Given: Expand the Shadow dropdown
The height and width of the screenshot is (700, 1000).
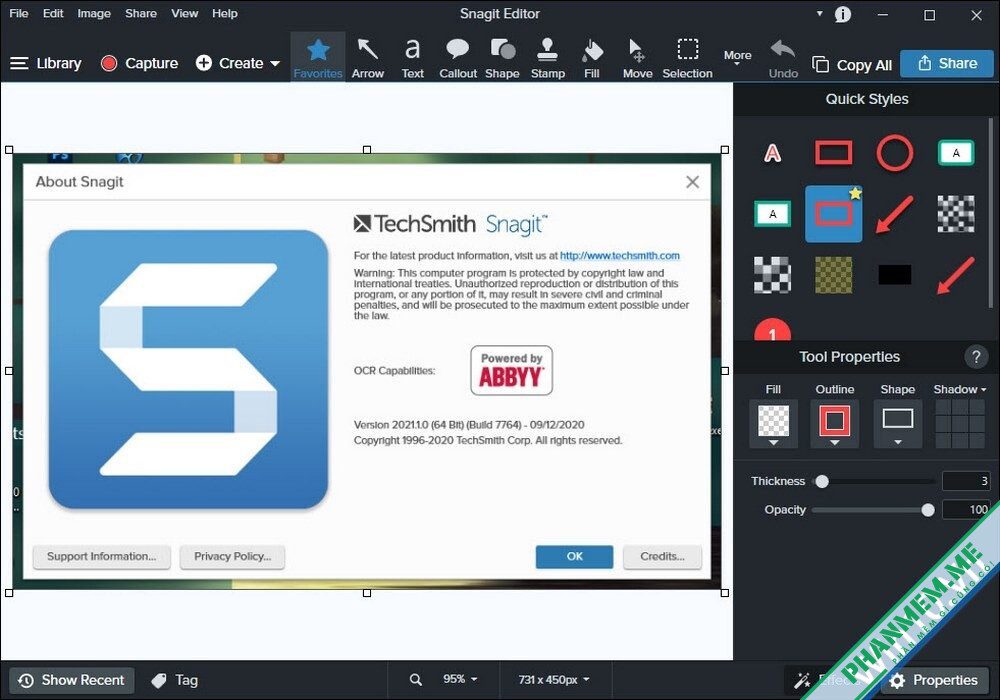Looking at the screenshot, I should (x=959, y=389).
